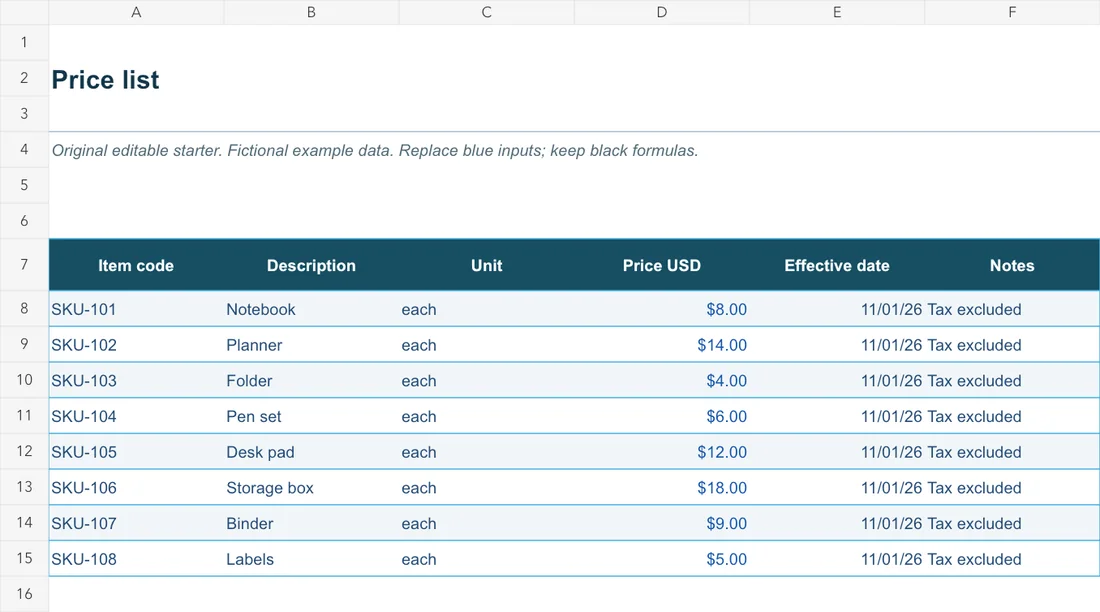
Task: Select the "Planner" description cell
Action: point(311,345)
